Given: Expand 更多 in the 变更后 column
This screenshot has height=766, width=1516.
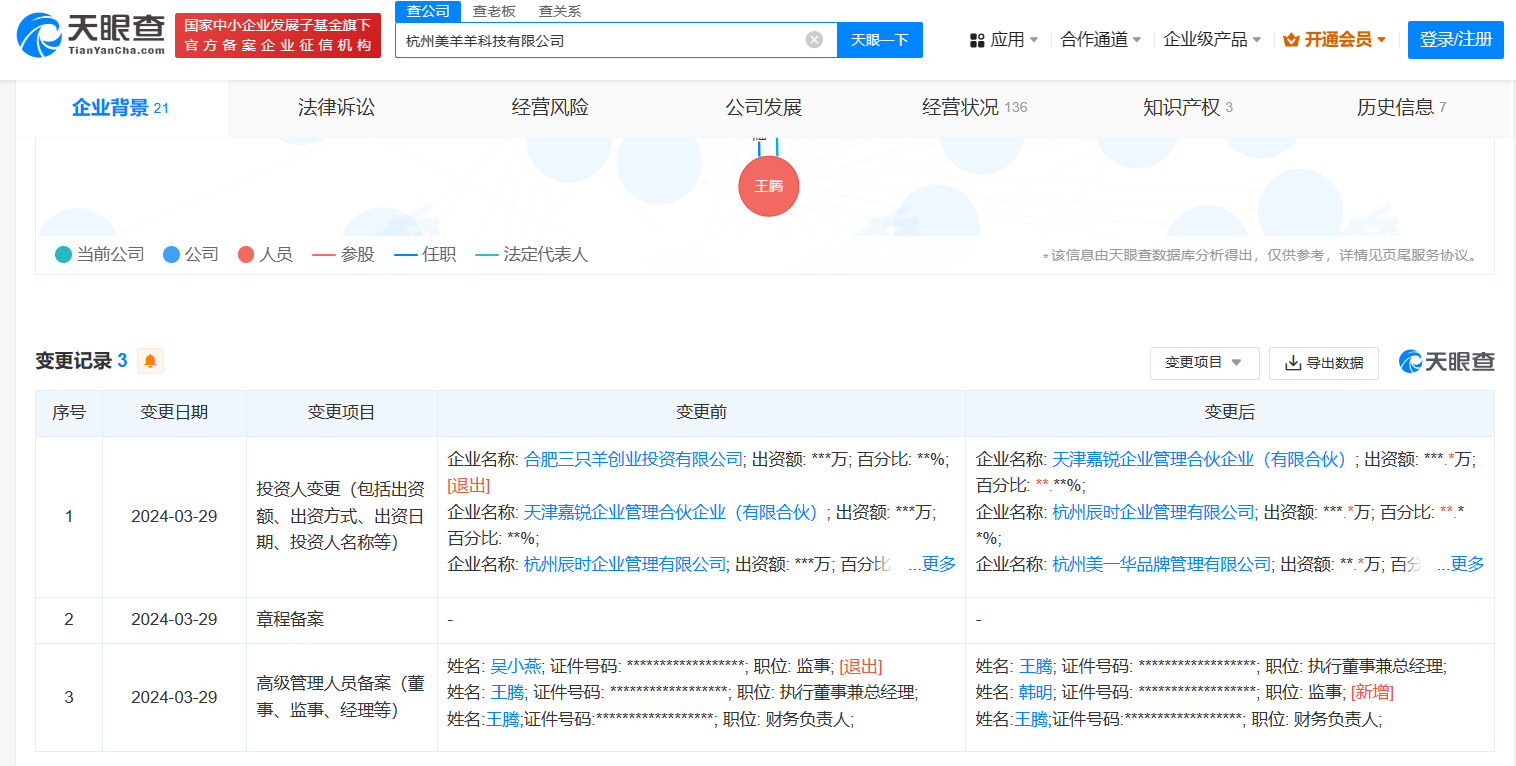Looking at the screenshot, I should click(1467, 564).
